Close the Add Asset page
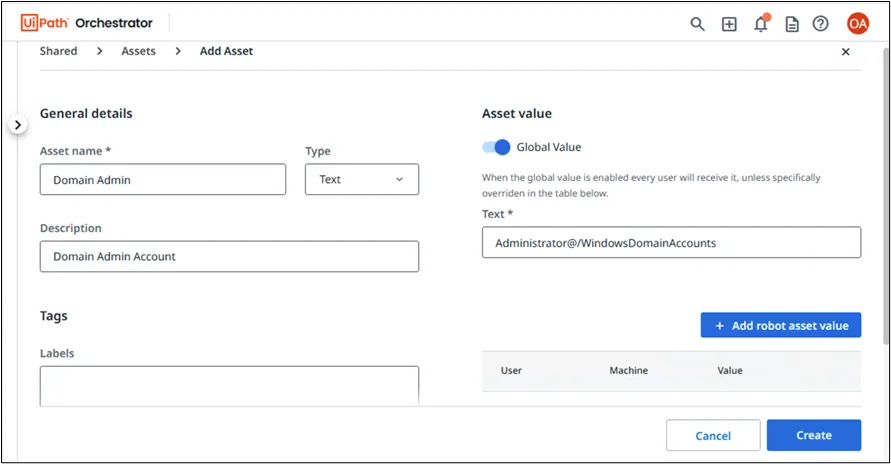Screen dimensions: 891x464 coord(846,52)
